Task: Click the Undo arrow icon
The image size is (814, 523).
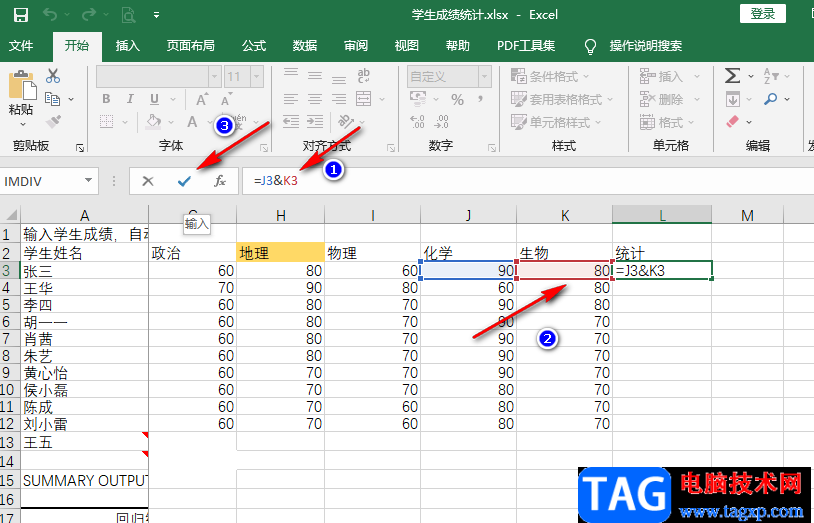Action: (50, 15)
